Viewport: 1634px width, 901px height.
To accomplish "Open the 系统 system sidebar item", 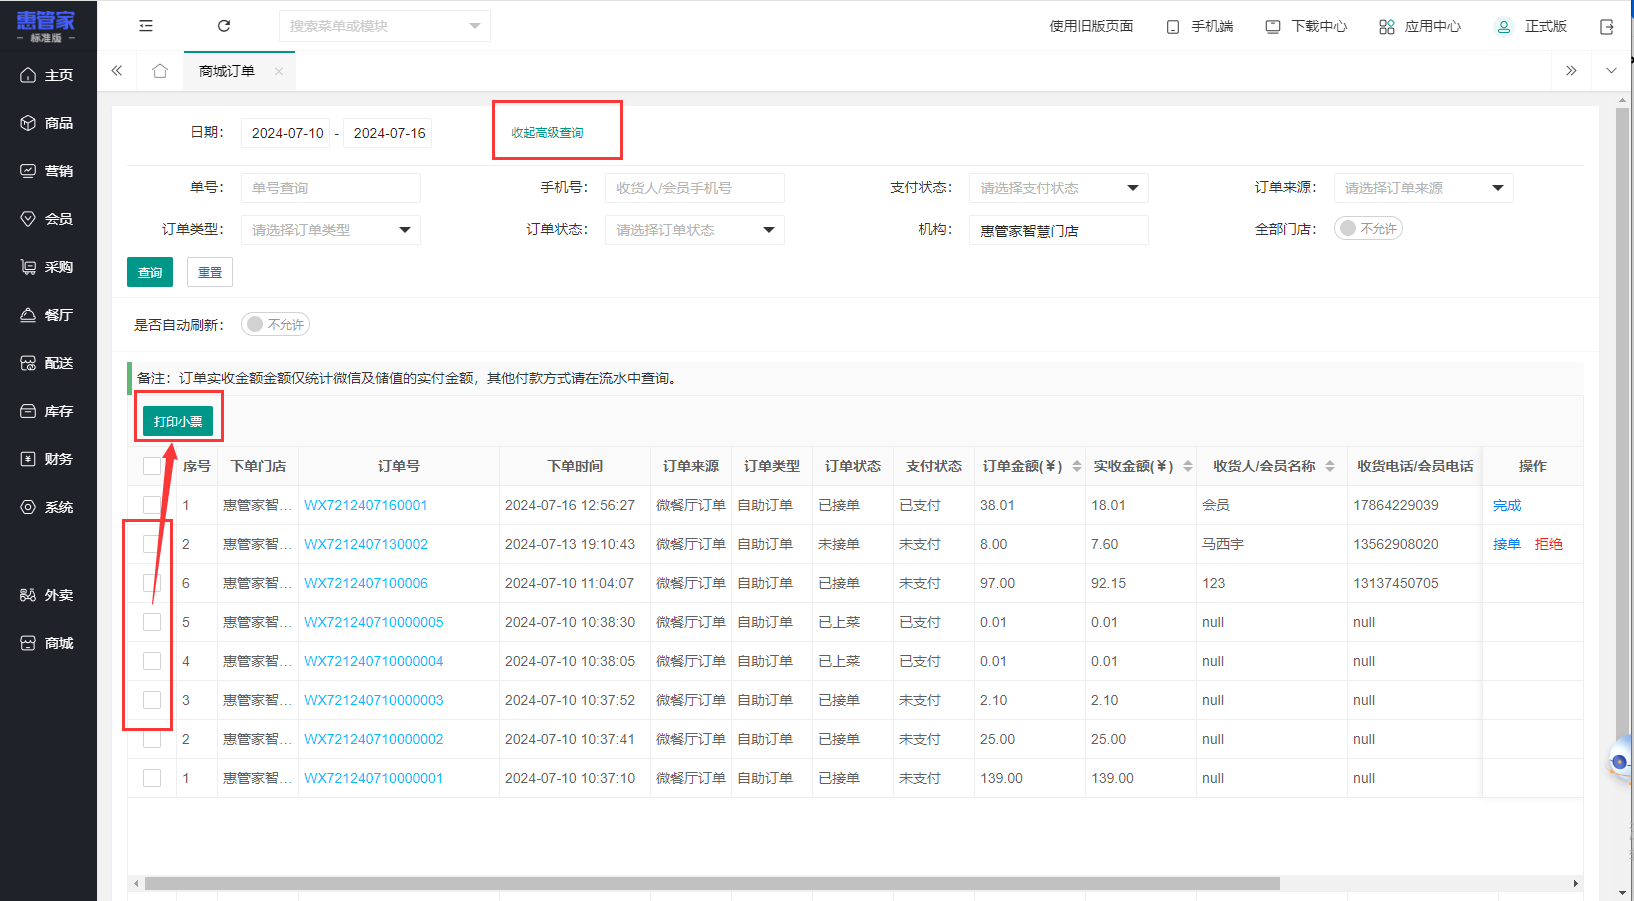I will (48, 507).
